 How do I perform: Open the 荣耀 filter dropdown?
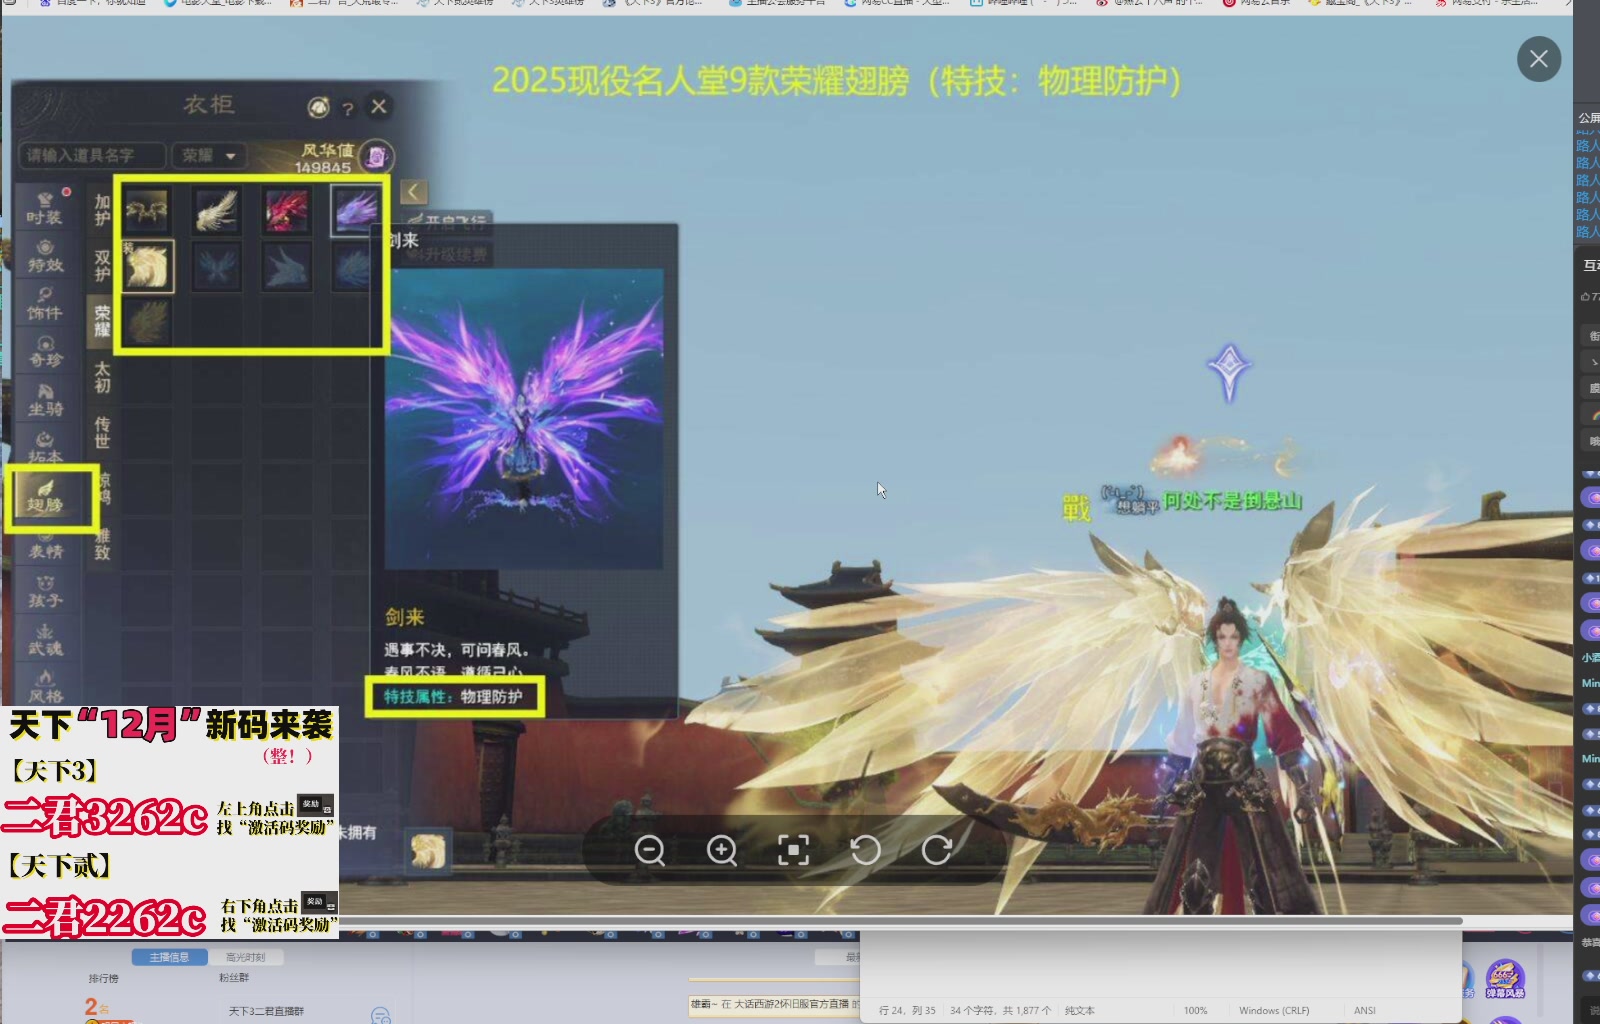[x=208, y=155]
